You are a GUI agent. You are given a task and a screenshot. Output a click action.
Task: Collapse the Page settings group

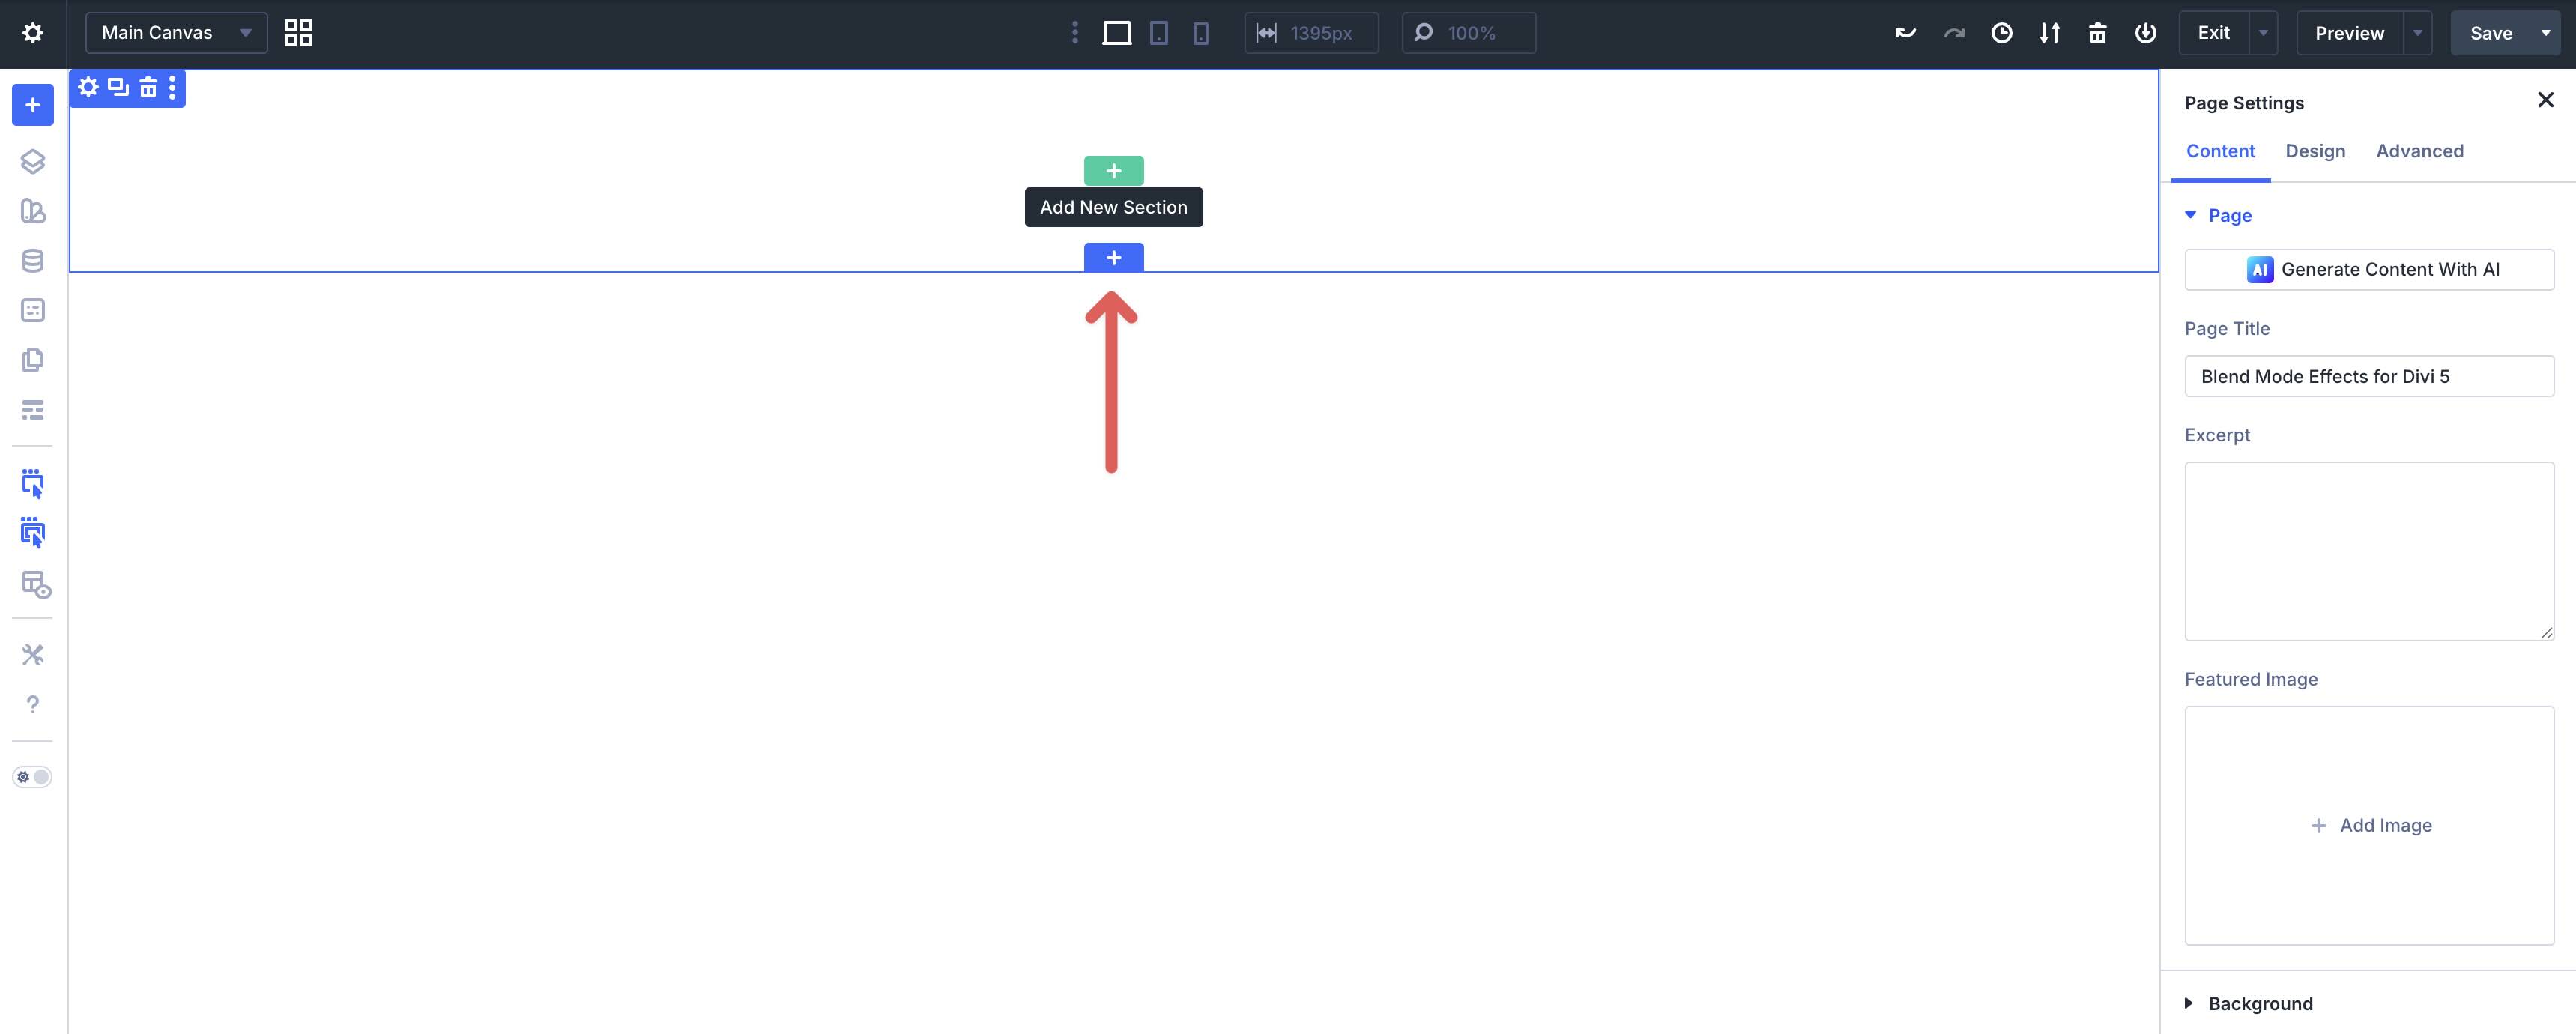(x=2190, y=215)
